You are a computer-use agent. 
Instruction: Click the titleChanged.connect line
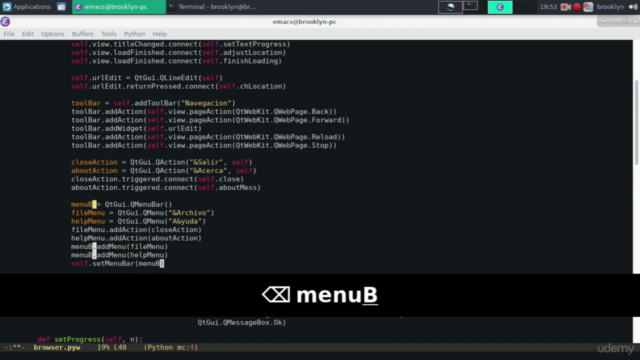coord(180,44)
